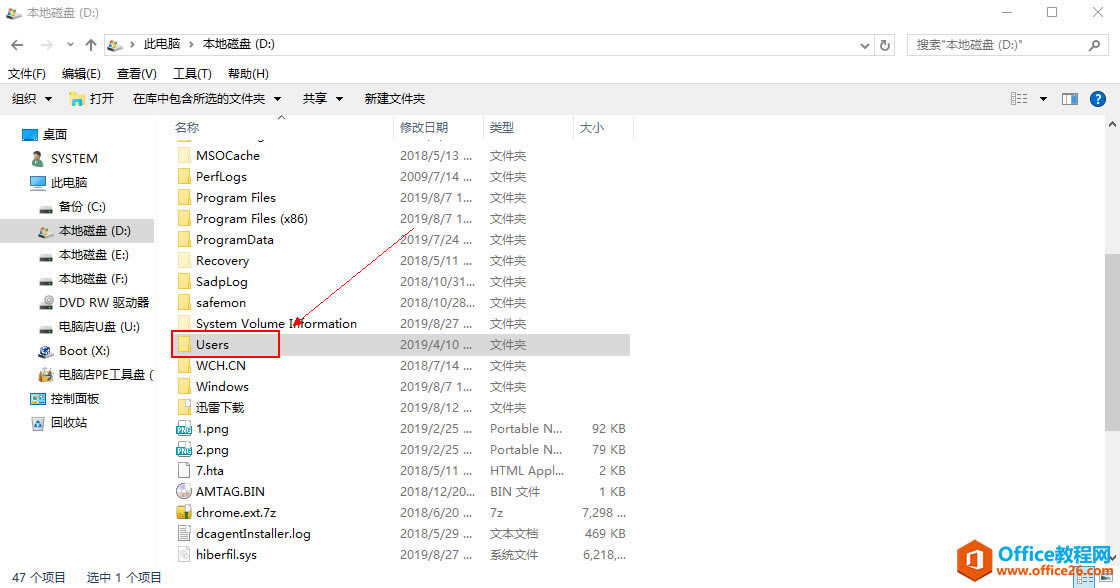This screenshot has width=1120, height=588.
Task: Open the 查看(V) menu
Action: point(136,74)
